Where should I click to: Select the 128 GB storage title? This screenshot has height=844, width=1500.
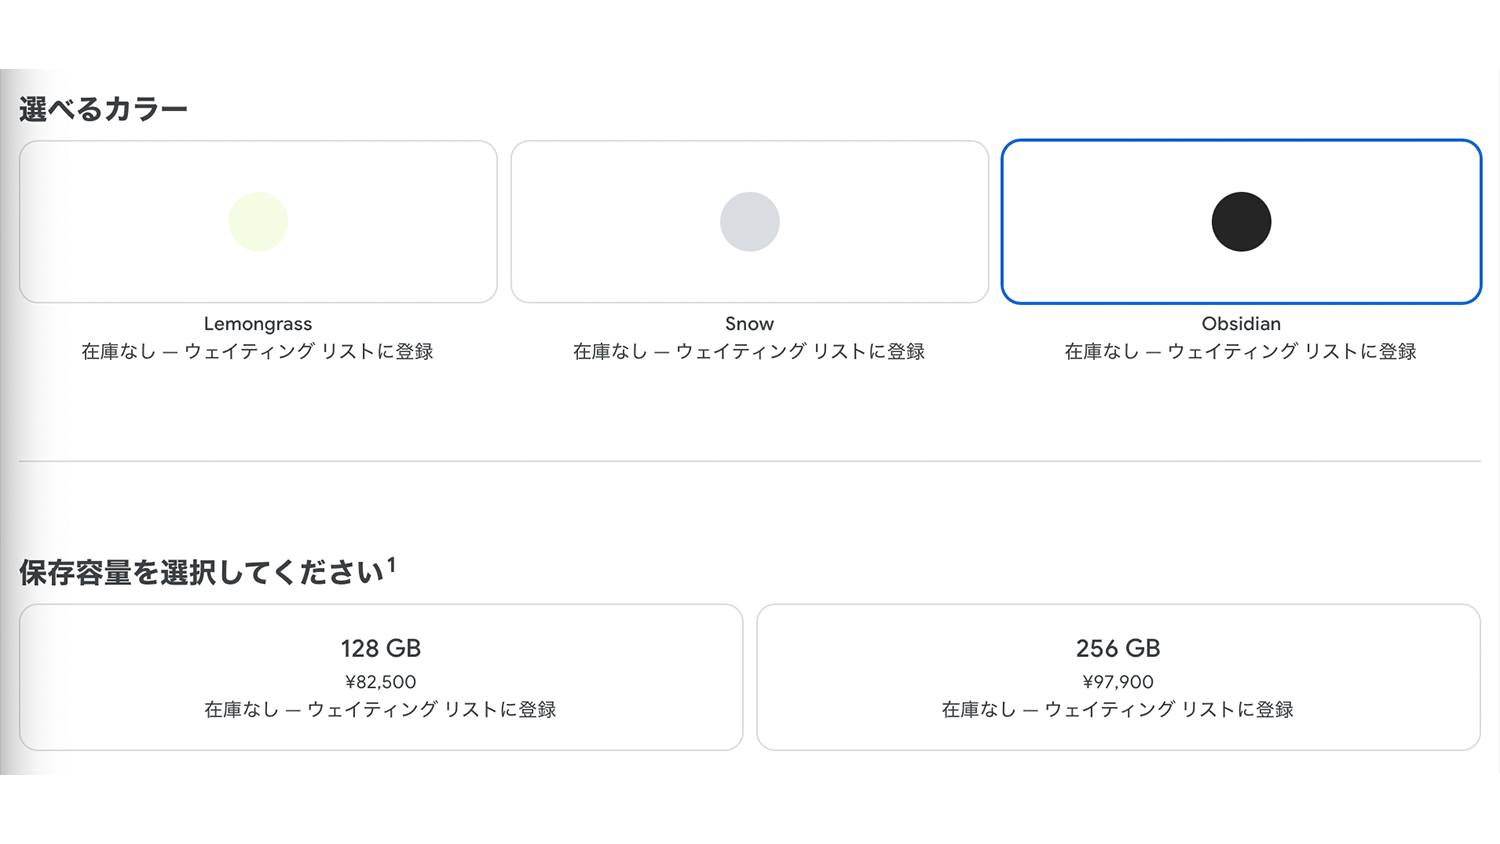pos(381,649)
